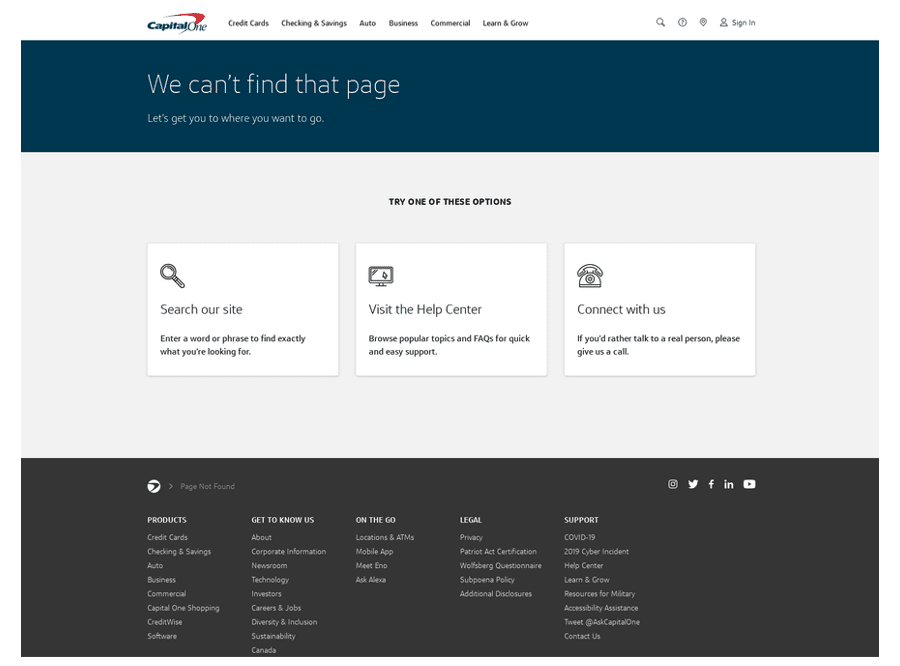The height and width of the screenshot is (666, 900).
Task: Select the Visit the Help Center heading
Action: click(x=425, y=309)
